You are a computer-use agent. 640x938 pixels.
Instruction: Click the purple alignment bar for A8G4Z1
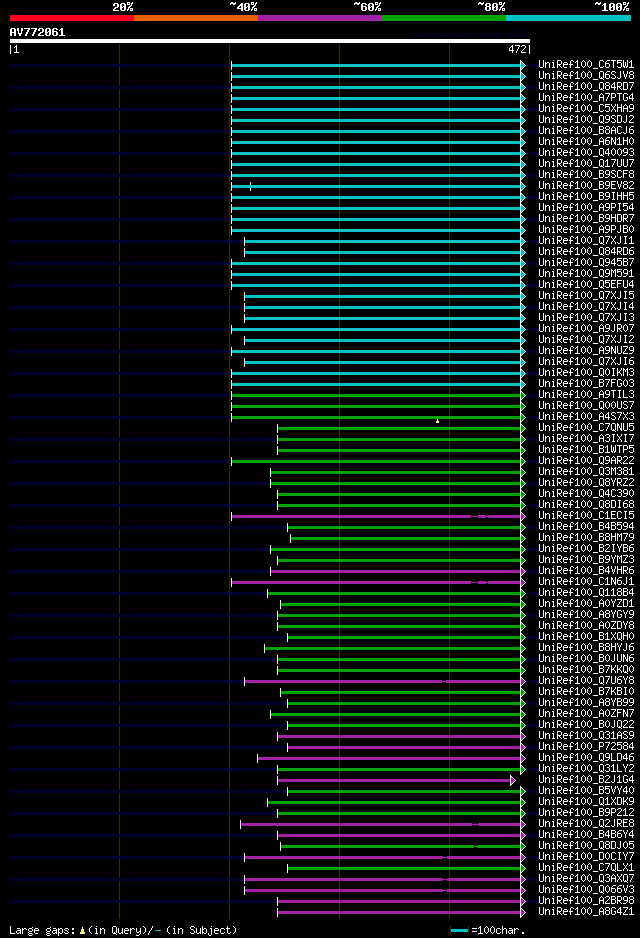[x=399, y=912]
